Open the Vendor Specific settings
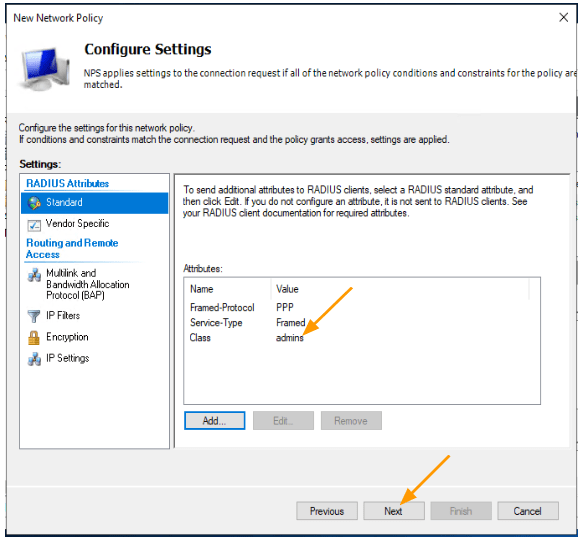585x543 pixels. [x=77, y=224]
